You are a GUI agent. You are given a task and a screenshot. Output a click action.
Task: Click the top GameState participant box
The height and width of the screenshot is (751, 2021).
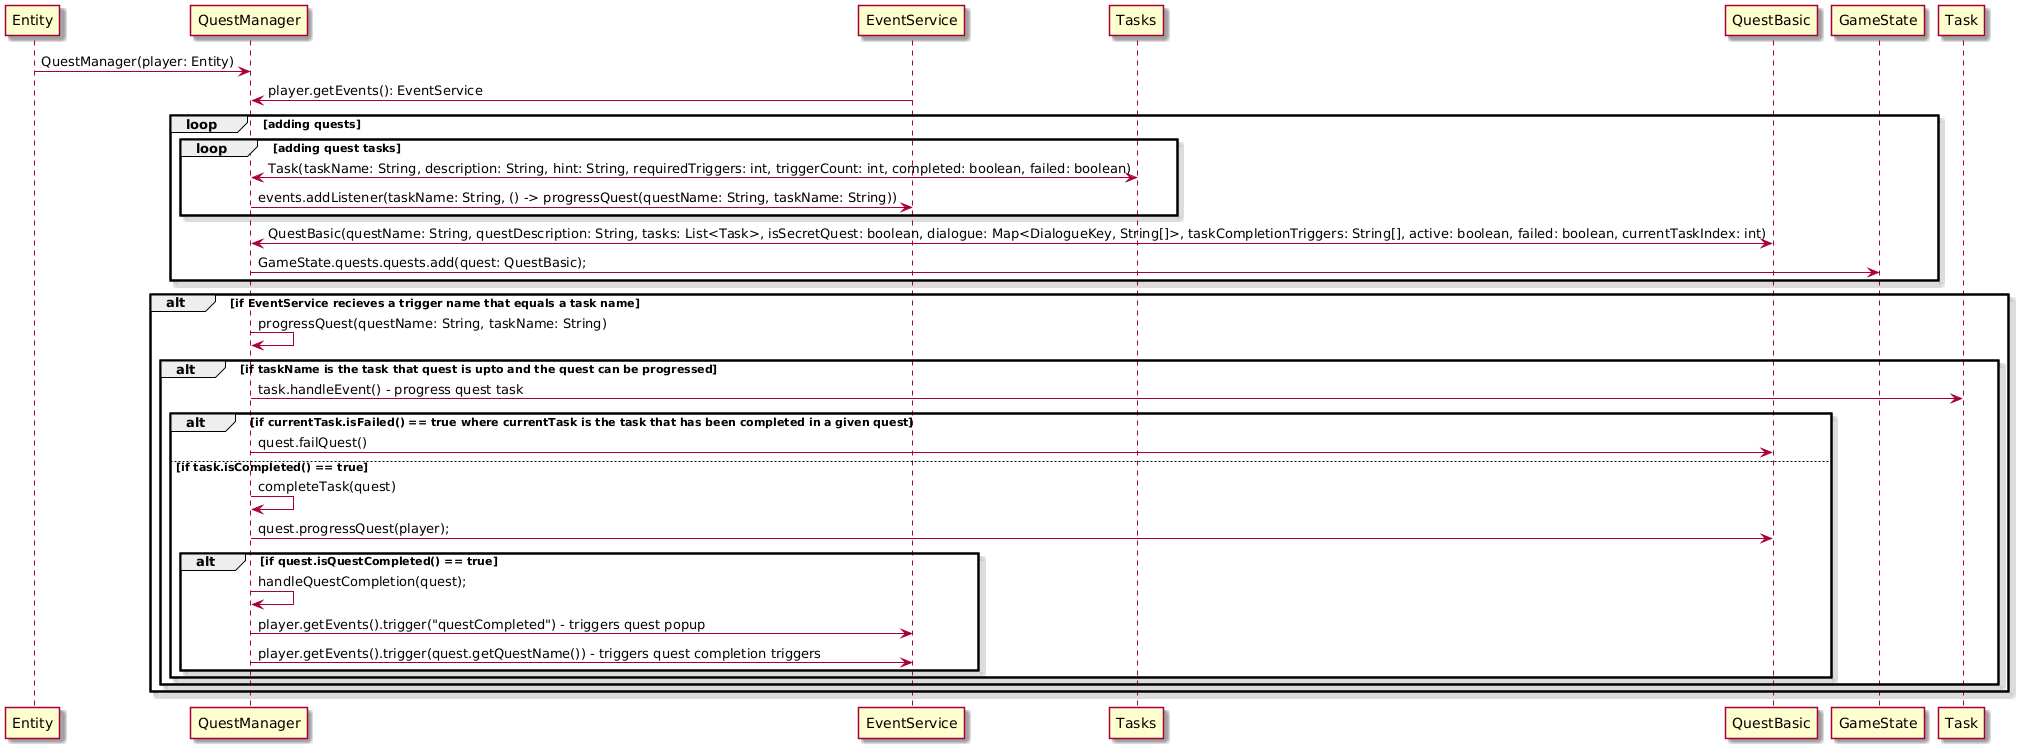click(1878, 20)
